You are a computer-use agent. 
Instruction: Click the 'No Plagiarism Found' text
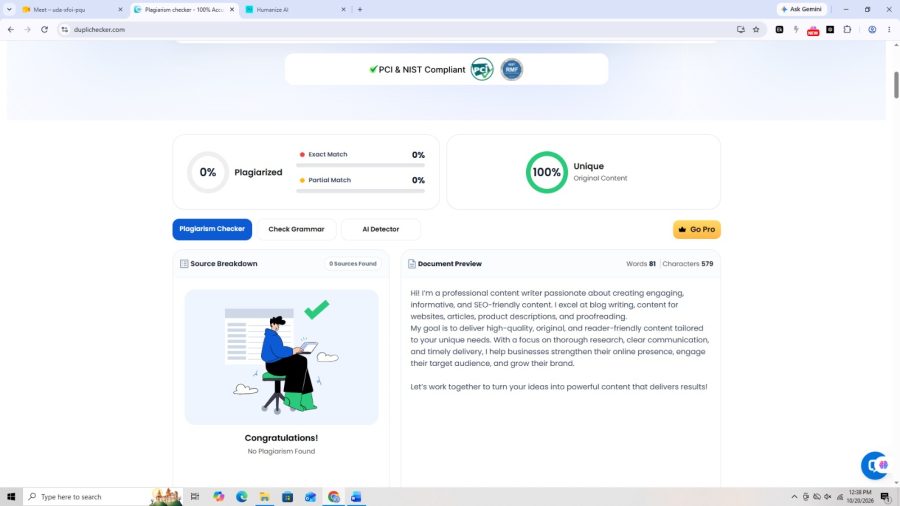coord(281,451)
